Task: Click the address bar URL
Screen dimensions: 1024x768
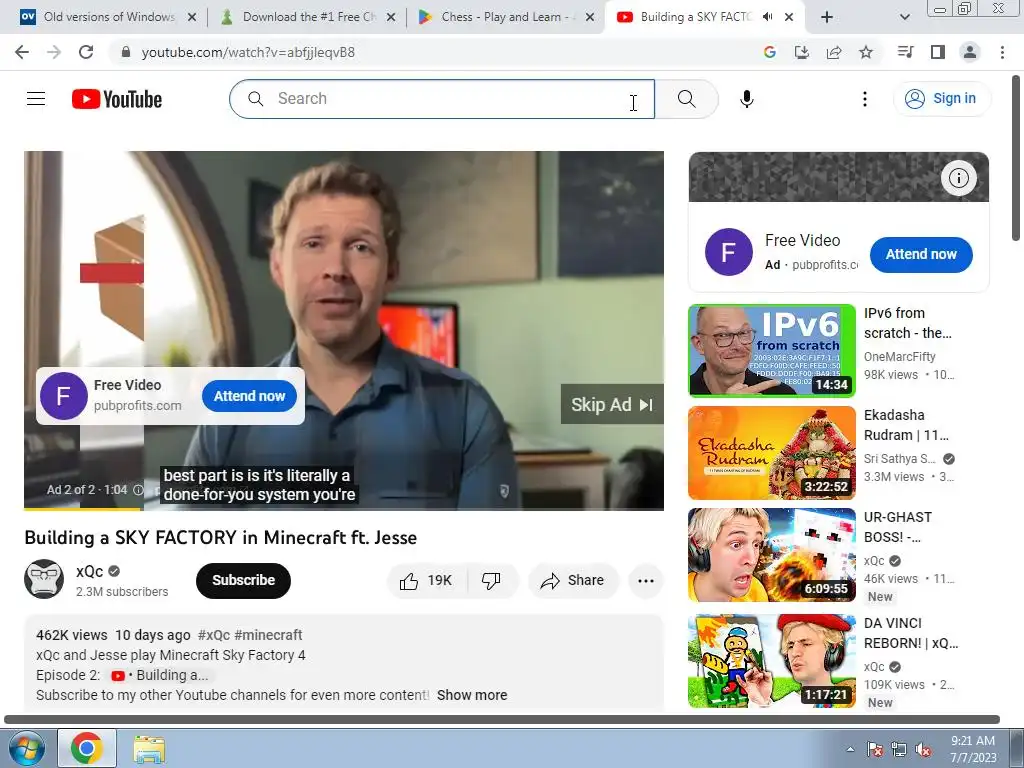Action: coord(248,52)
